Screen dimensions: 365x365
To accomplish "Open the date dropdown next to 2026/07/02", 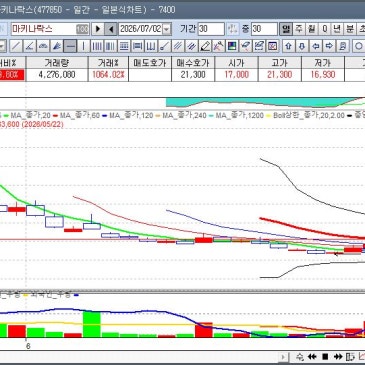I will (x=167, y=29).
